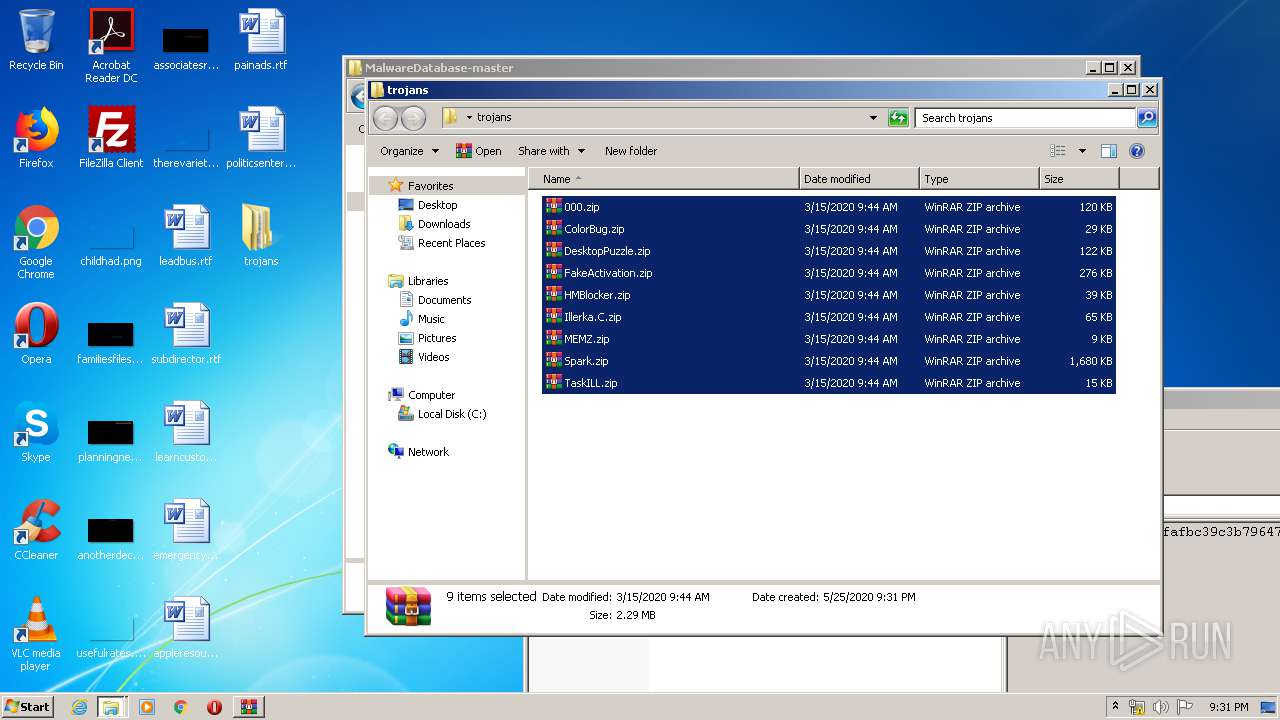Image resolution: width=1280 pixels, height=720 pixels.
Task: Sort files by Date modified column
Action: coord(859,179)
